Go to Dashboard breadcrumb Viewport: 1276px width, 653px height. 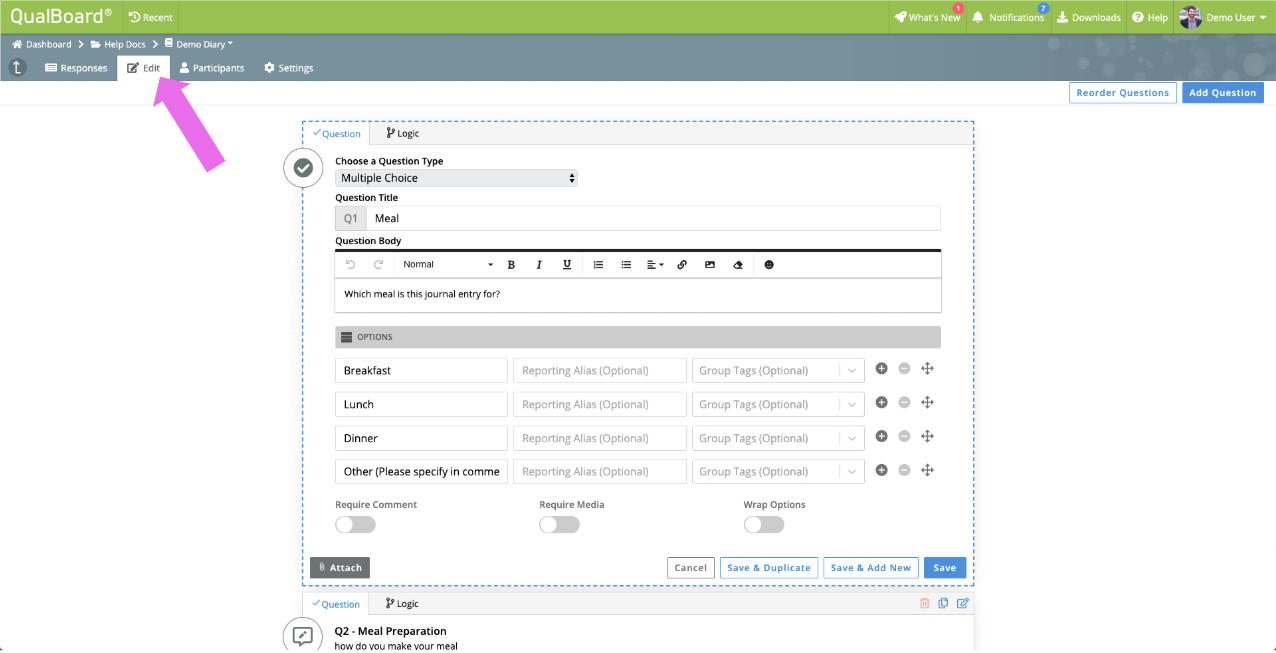(x=42, y=44)
